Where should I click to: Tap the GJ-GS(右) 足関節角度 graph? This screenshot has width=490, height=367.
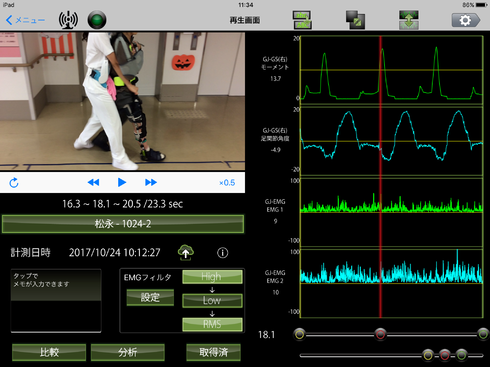click(x=392, y=141)
